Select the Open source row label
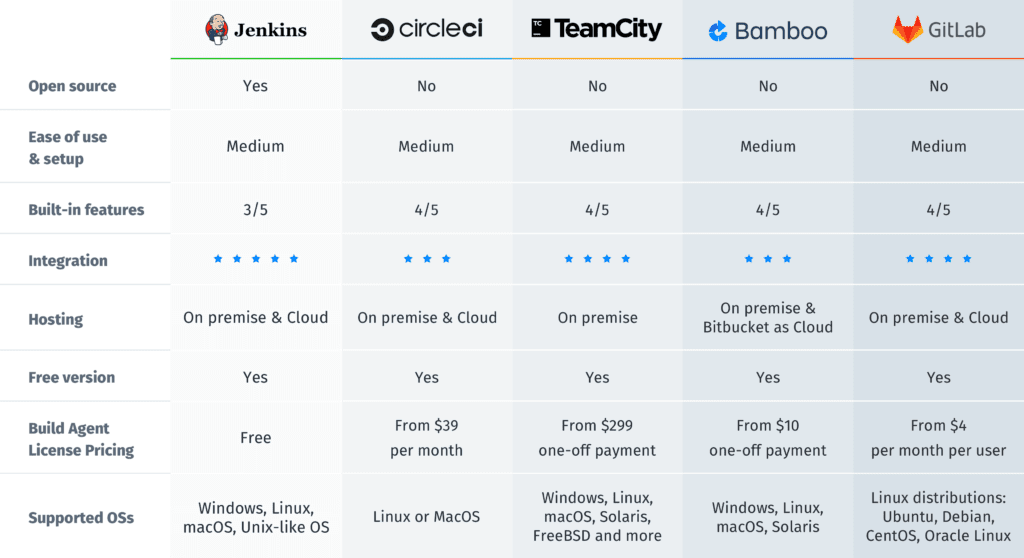The height and width of the screenshot is (558, 1024). tap(72, 86)
